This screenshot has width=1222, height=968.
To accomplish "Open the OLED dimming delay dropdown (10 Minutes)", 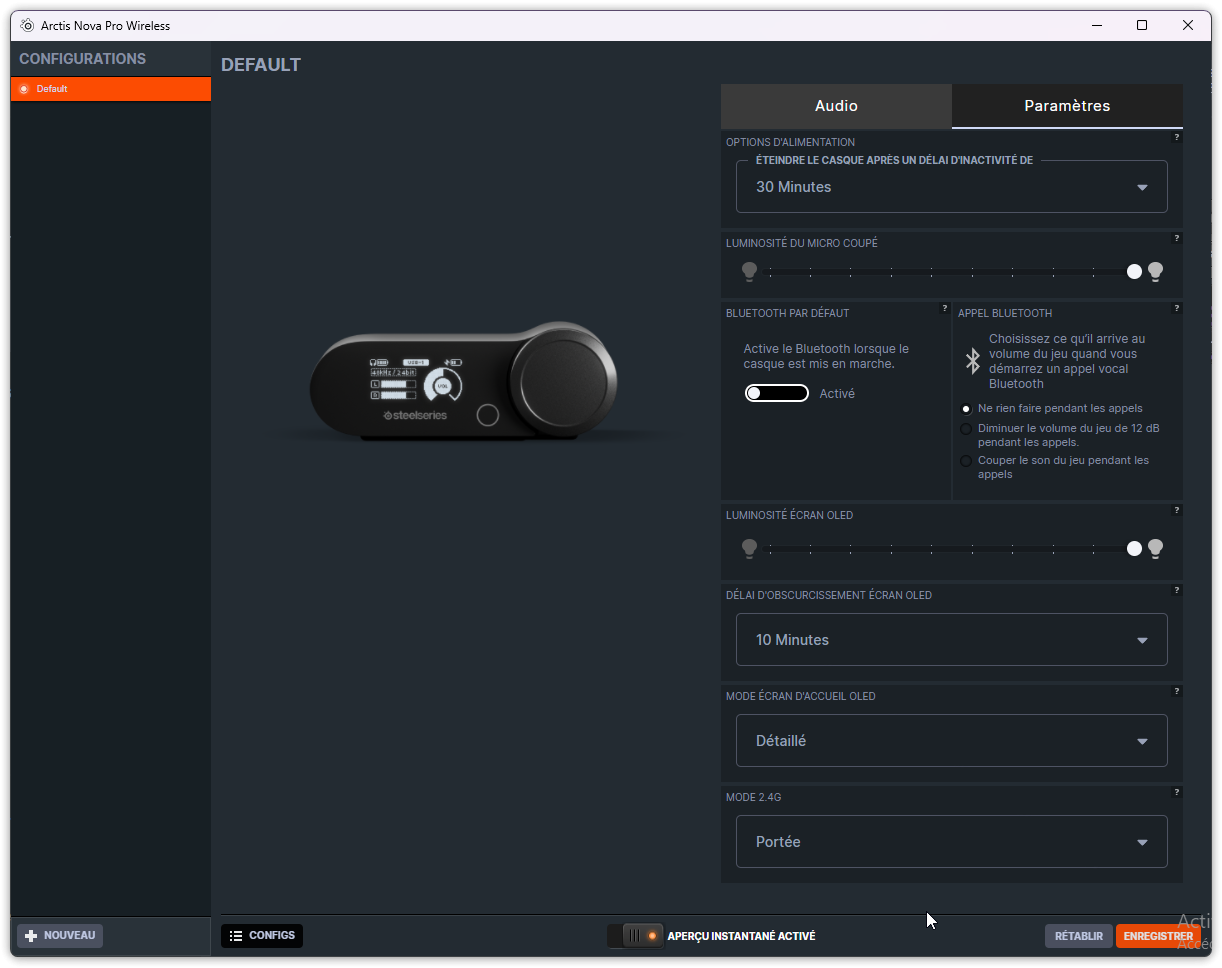I will pos(951,640).
